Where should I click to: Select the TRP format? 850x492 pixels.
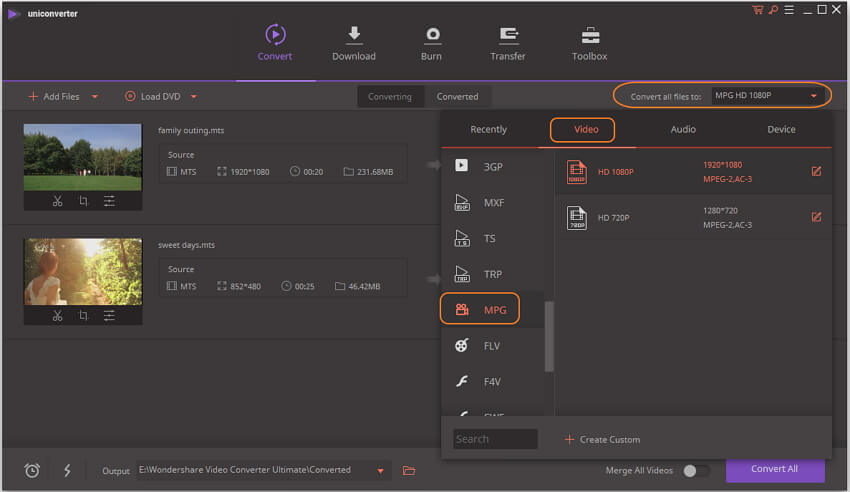pos(492,274)
